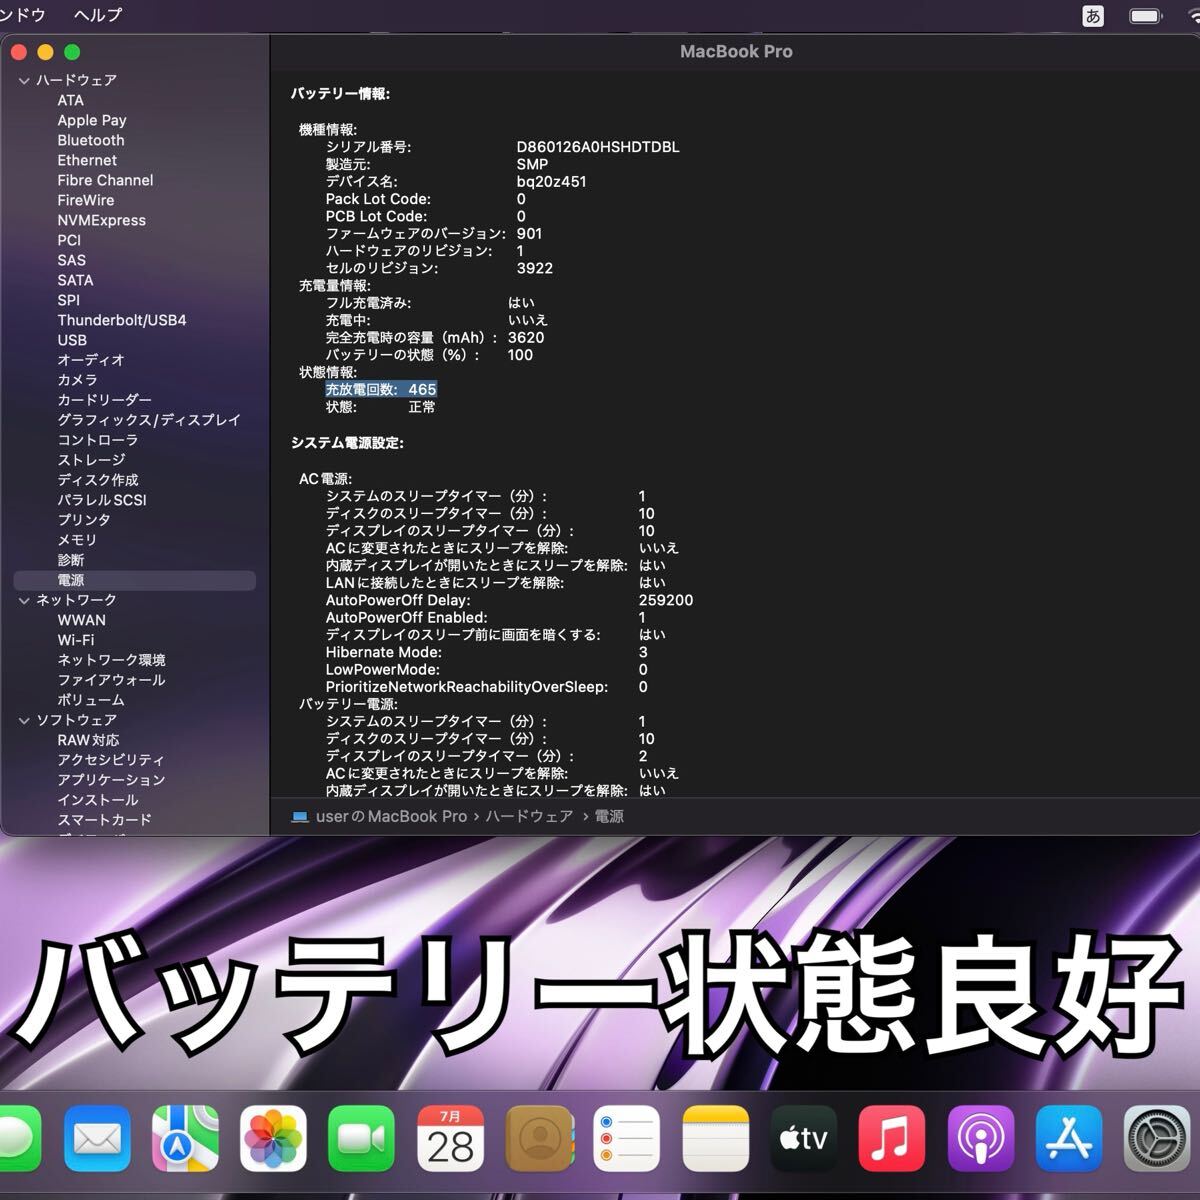Open the ヘルプ menu
Screen dimensions: 1200x1200
(97, 15)
